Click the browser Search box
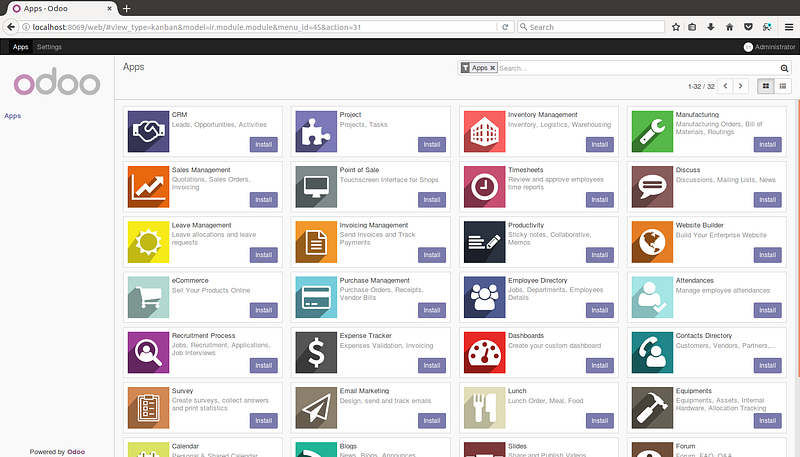 [591, 27]
